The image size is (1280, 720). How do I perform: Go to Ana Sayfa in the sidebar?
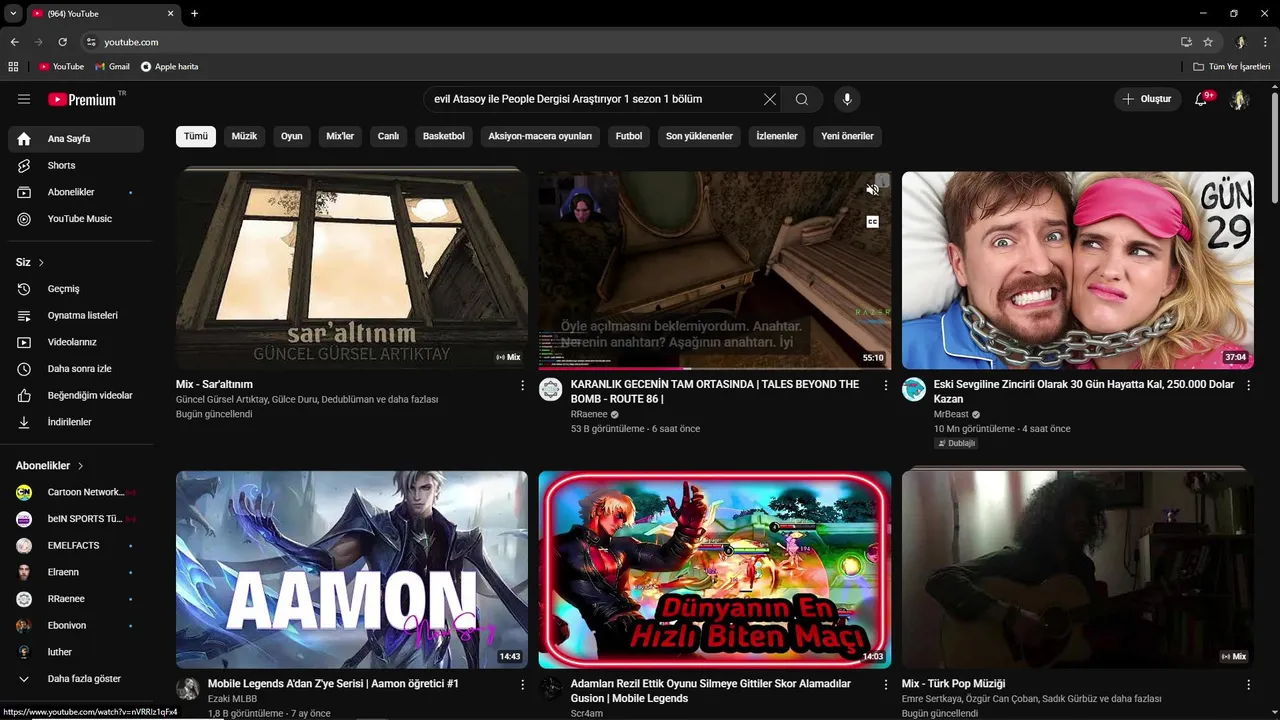click(x=76, y=139)
